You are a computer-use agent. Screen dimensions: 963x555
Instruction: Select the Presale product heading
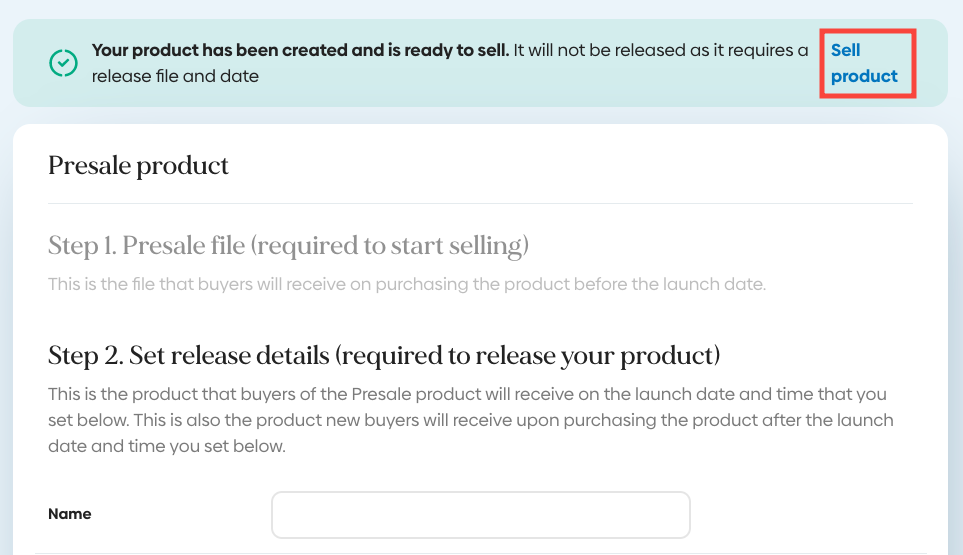click(138, 165)
